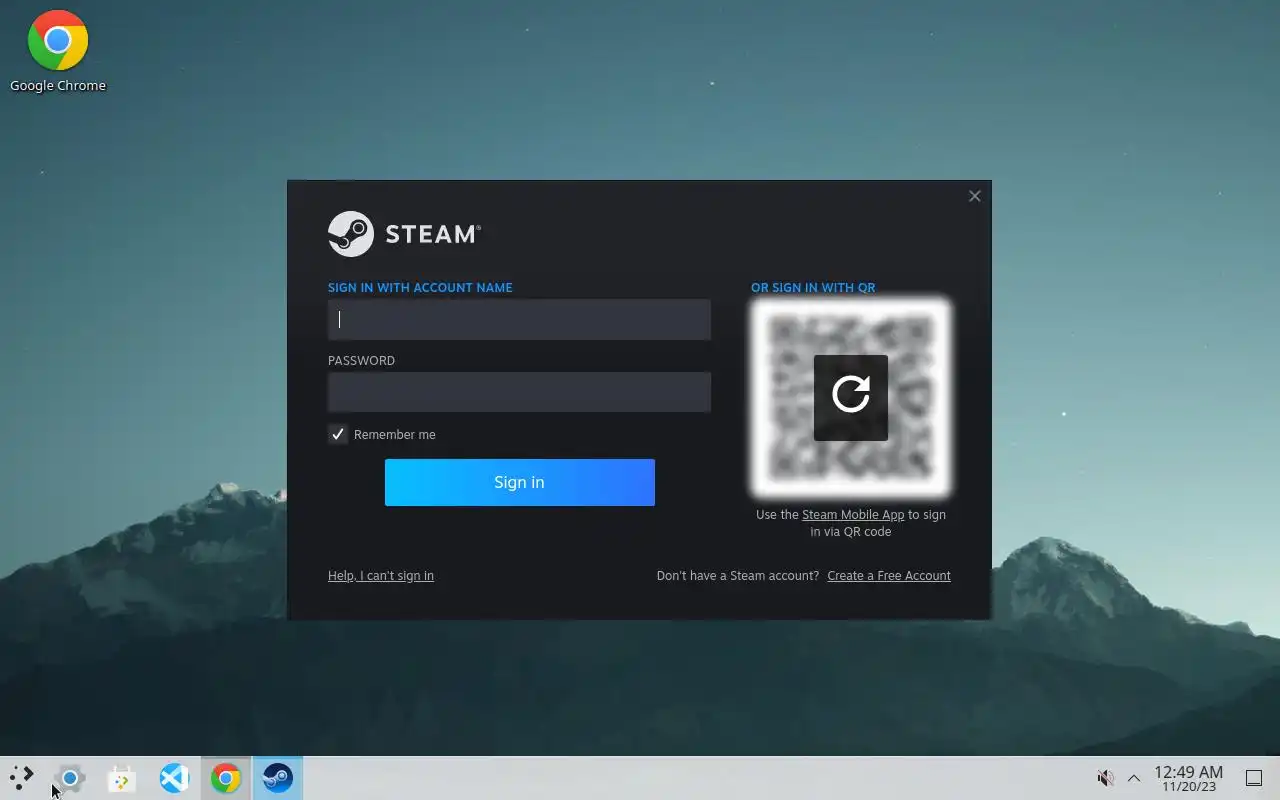Image resolution: width=1280 pixels, height=800 pixels.
Task: Open the Discover software center taskbar icon
Action: [122, 778]
